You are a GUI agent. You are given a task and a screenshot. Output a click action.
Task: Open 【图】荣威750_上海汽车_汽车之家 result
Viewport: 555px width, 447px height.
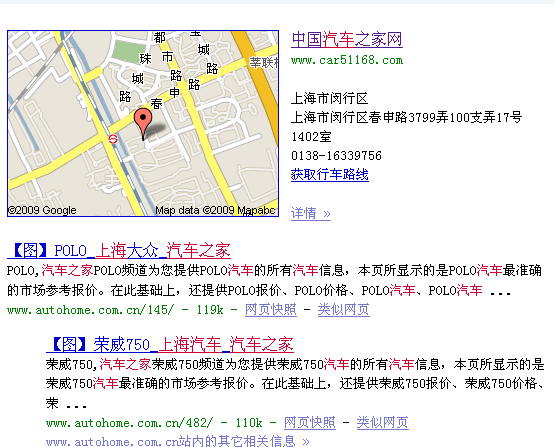[170, 344]
